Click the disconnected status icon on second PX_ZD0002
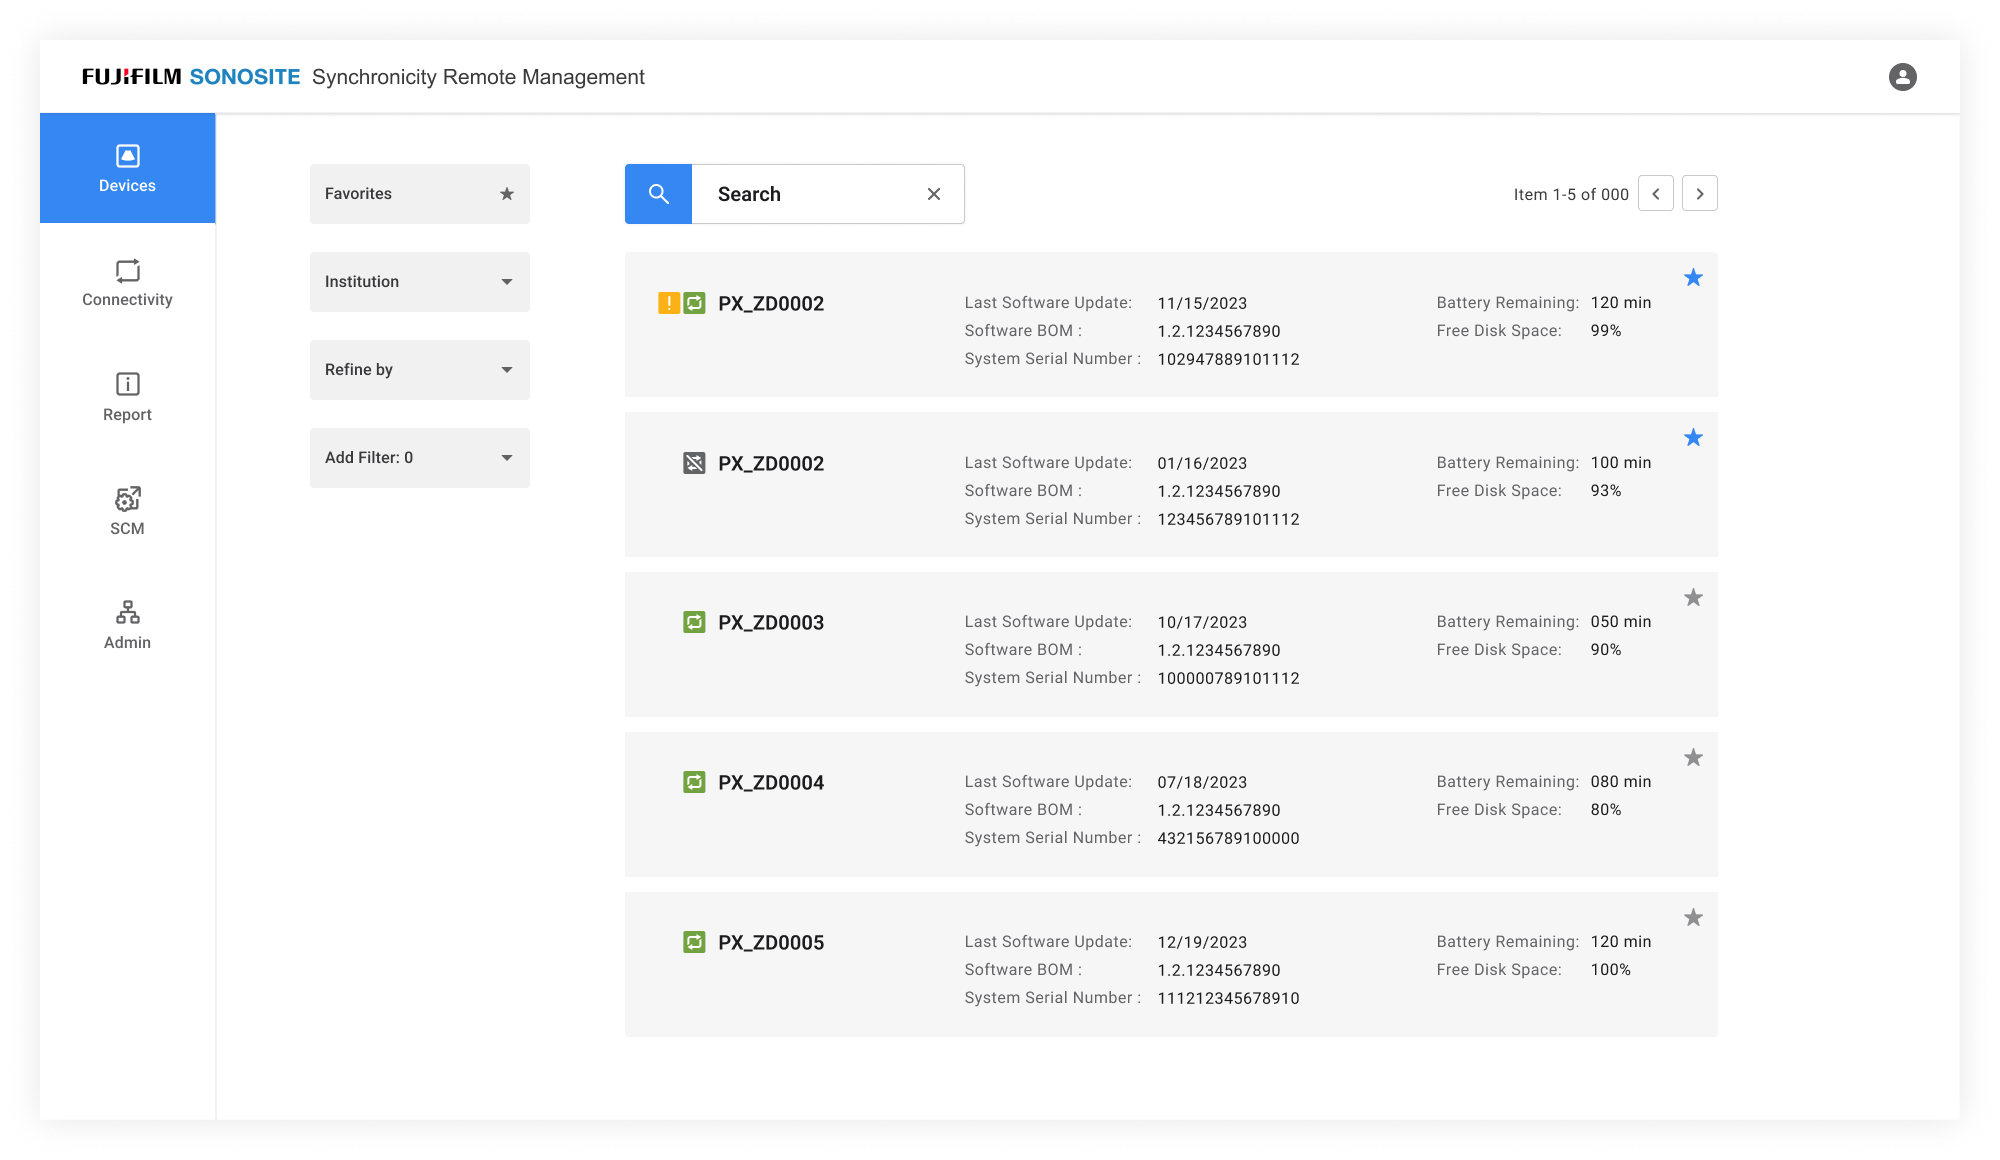 tap(694, 463)
